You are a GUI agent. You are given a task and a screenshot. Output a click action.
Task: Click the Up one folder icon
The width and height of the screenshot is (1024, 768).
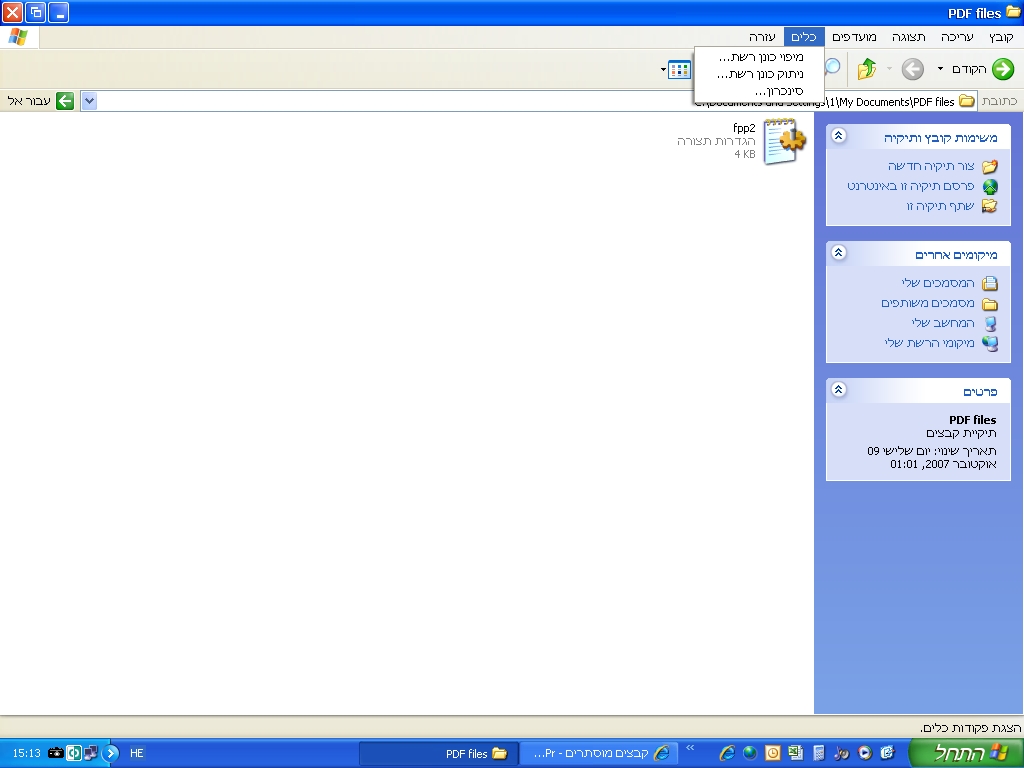click(x=867, y=69)
